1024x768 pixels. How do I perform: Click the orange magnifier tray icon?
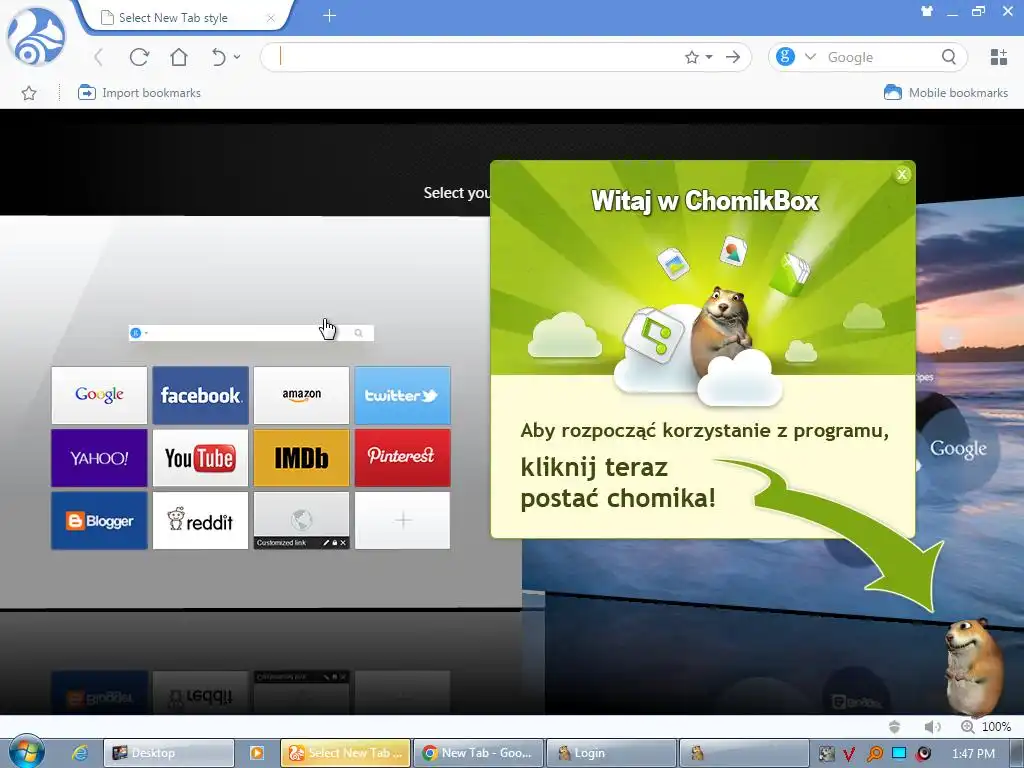(874, 754)
